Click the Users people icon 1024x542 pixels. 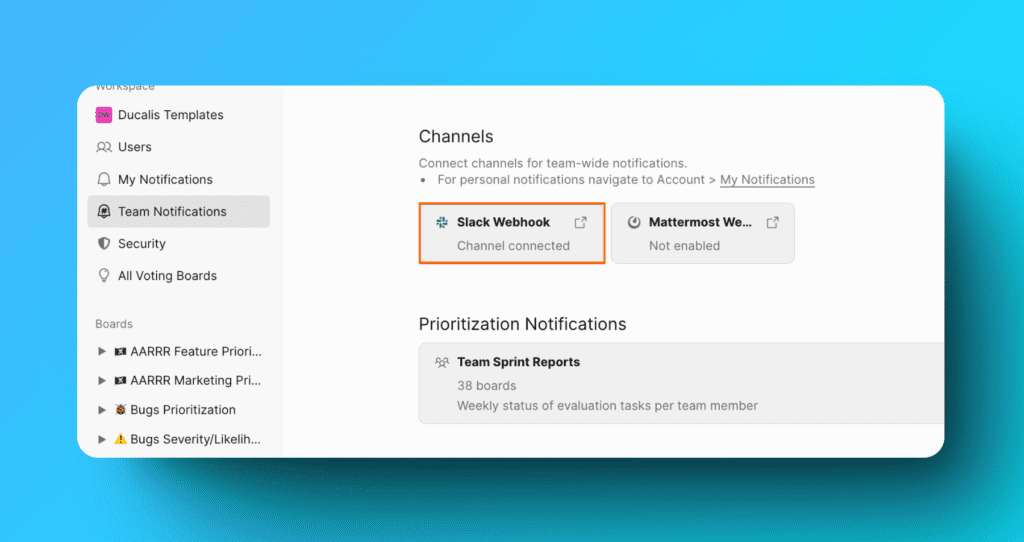[103, 147]
